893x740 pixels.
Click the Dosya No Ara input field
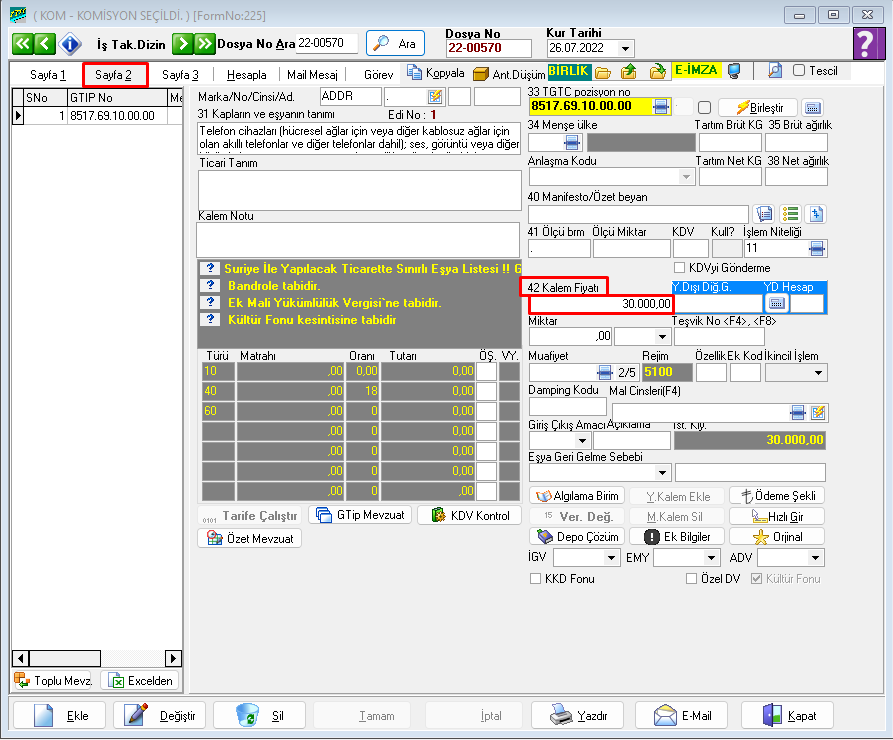[327, 43]
